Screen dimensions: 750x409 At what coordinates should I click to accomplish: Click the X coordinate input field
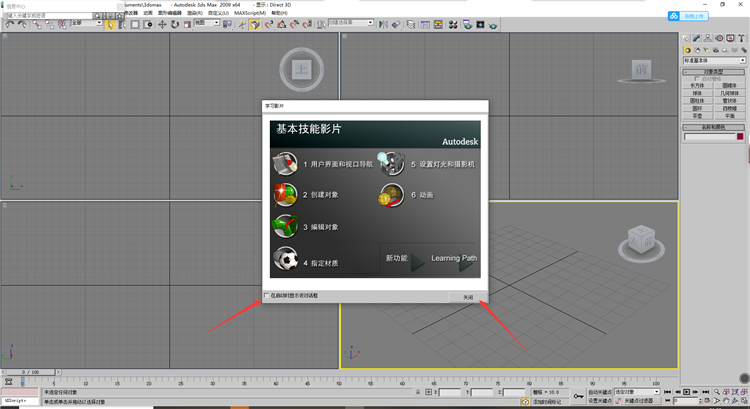[450, 392]
